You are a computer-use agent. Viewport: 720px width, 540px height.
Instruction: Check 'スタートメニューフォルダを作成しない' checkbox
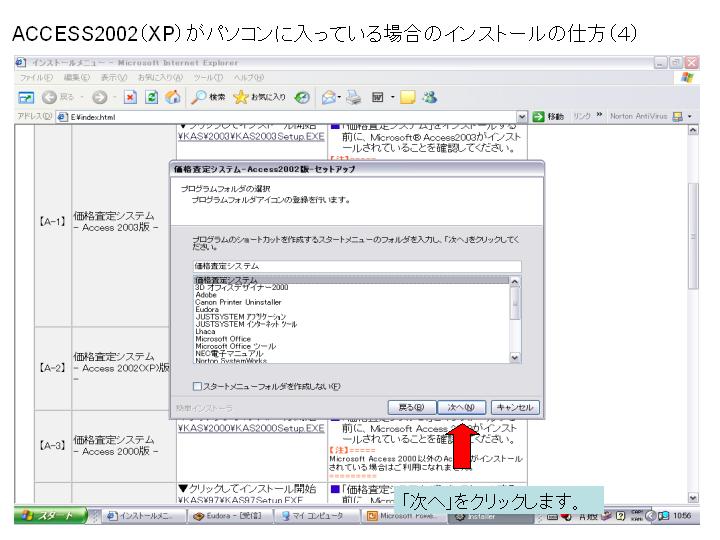tap(197, 386)
